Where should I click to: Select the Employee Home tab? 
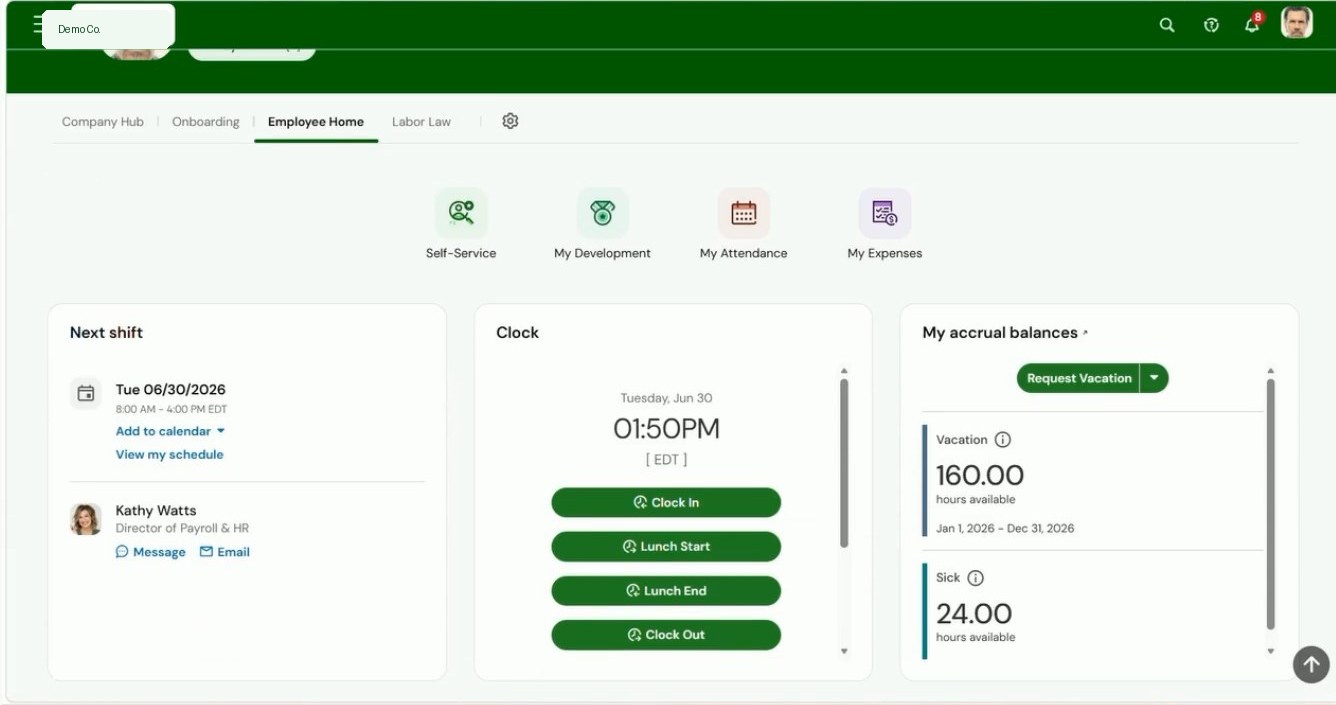click(x=316, y=122)
